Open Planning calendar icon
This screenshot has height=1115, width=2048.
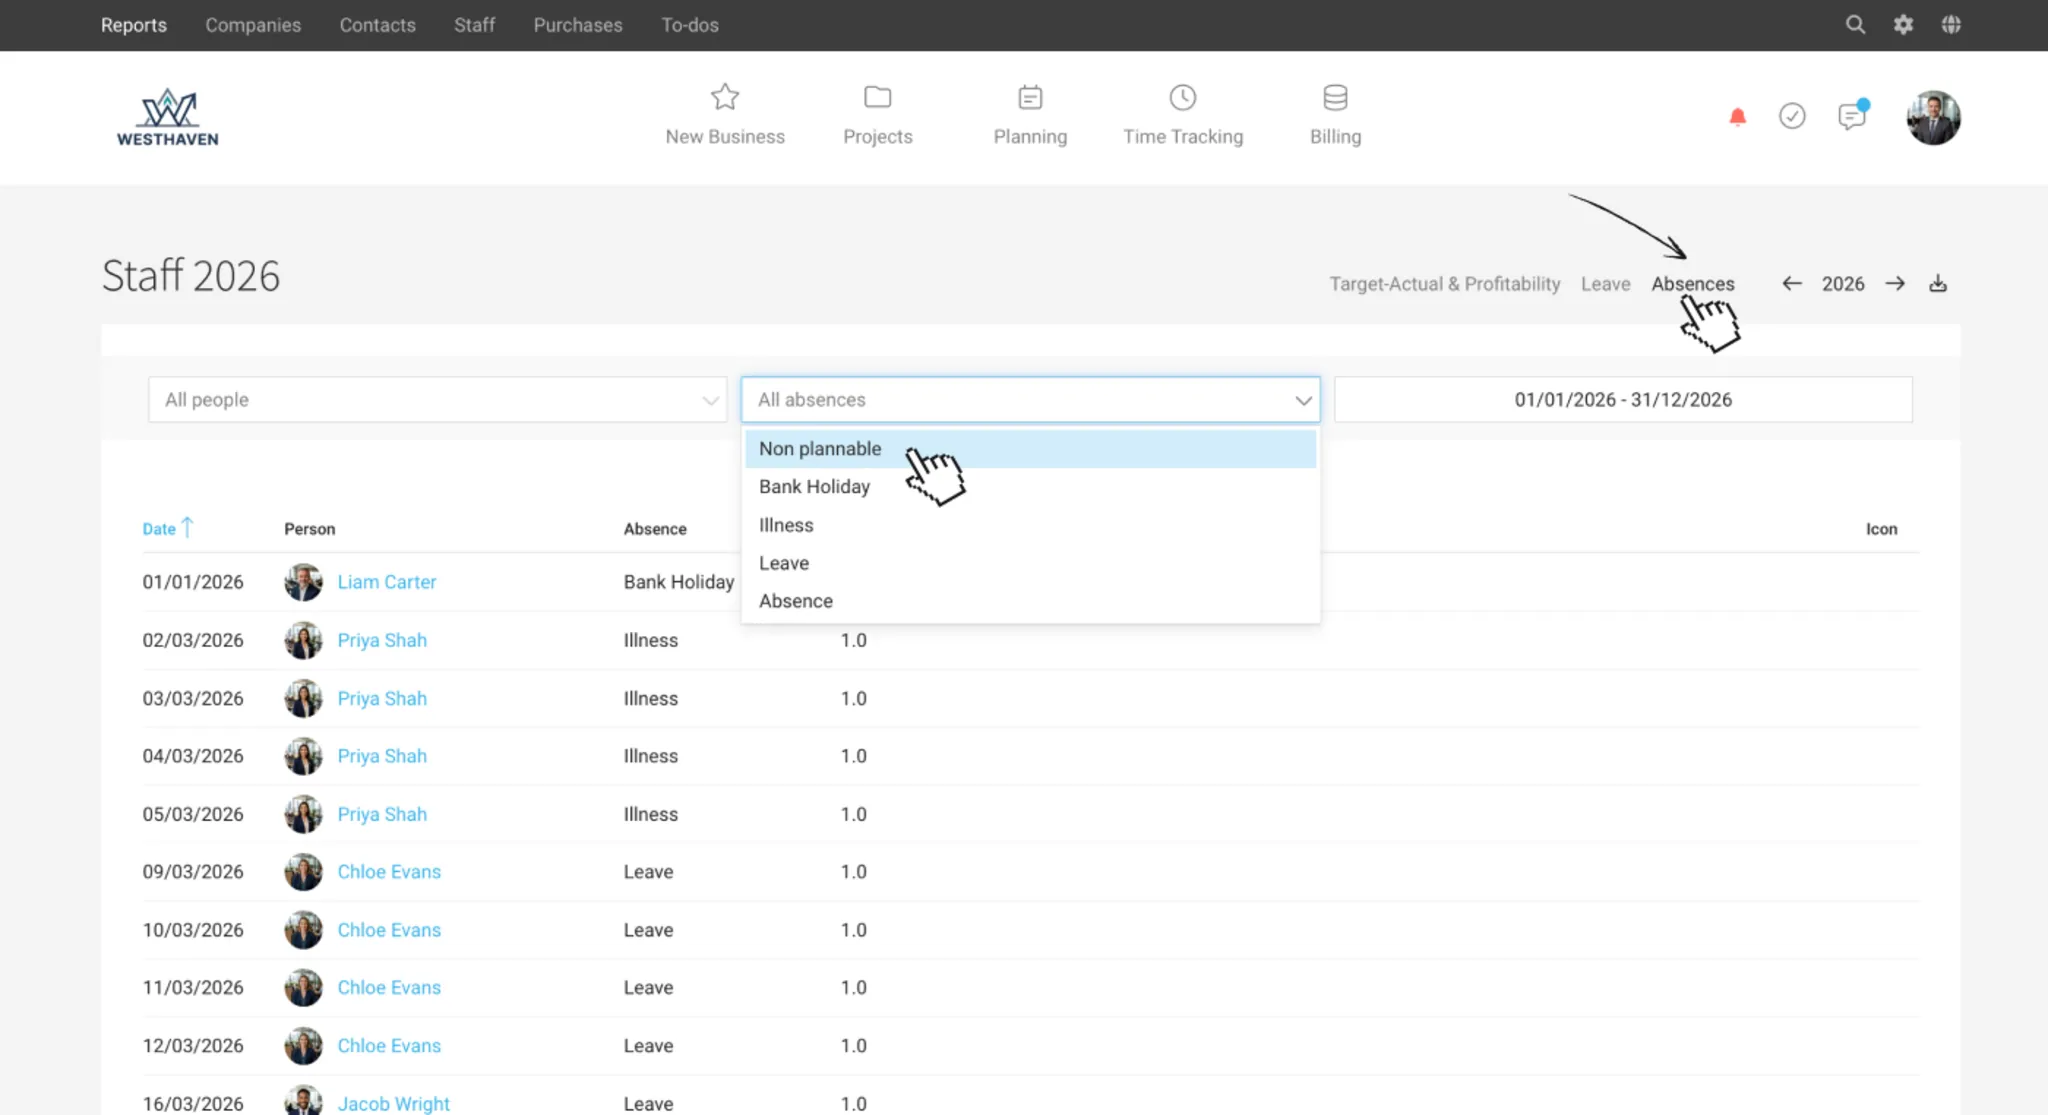[1030, 97]
